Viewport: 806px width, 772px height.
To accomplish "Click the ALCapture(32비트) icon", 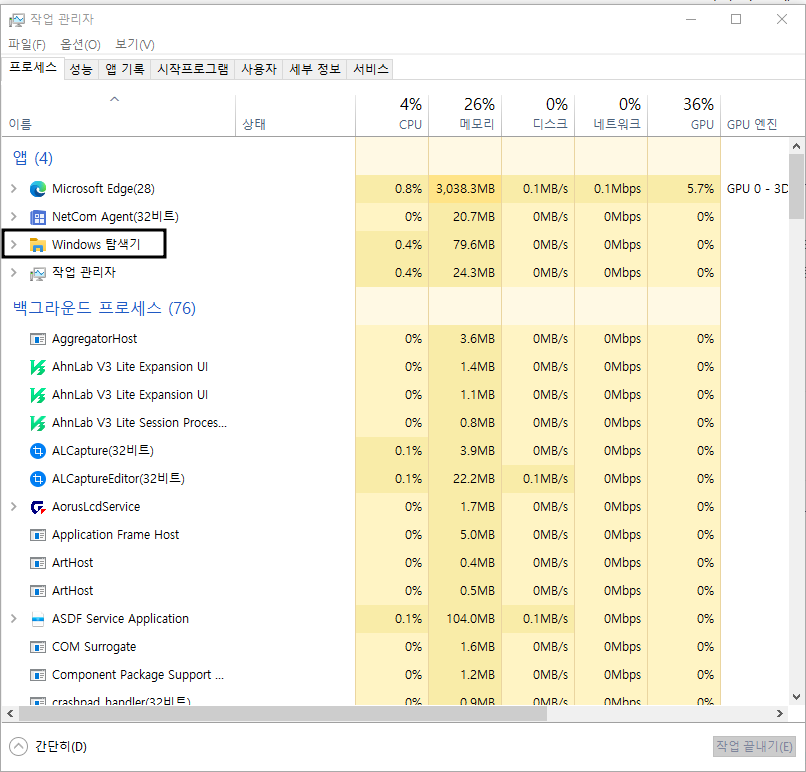I will pos(38,451).
